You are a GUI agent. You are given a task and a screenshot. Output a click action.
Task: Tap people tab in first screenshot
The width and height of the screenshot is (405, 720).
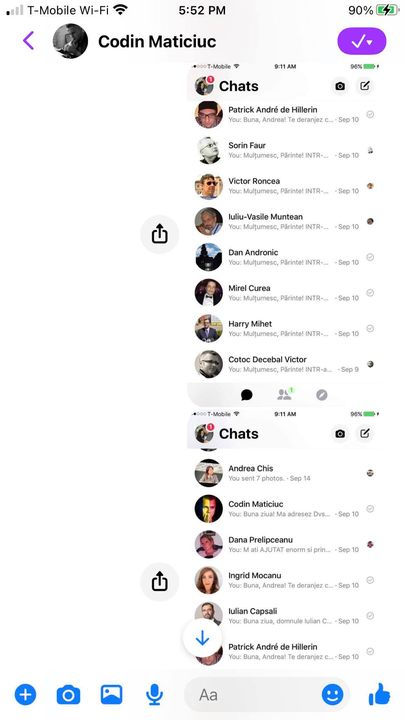click(x=285, y=394)
